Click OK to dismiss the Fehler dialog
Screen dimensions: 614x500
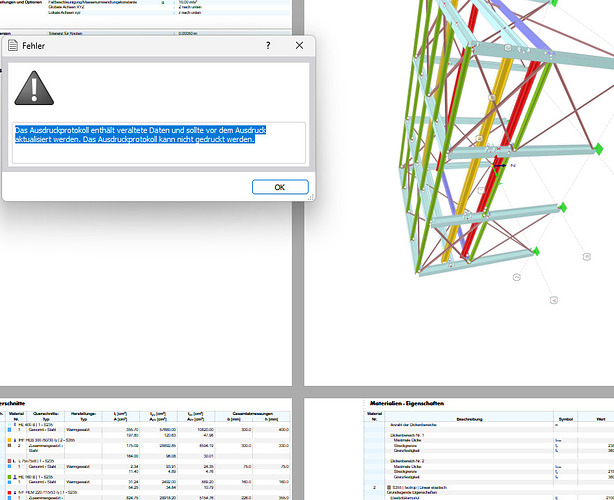coord(279,187)
